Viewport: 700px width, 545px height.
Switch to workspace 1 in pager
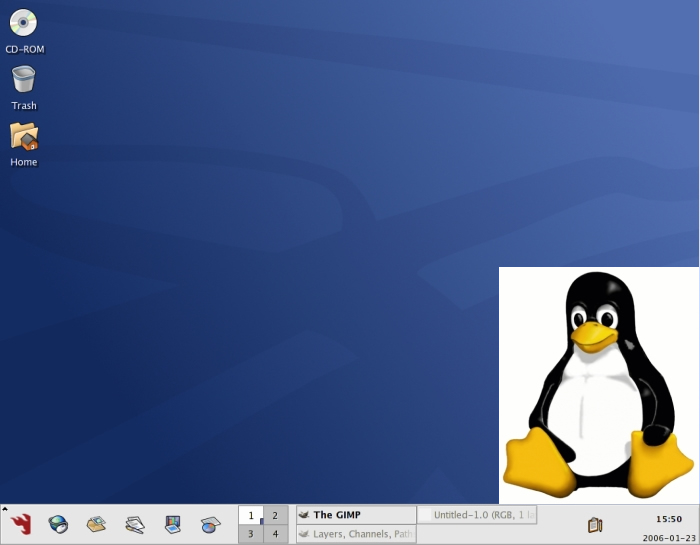click(x=251, y=516)
